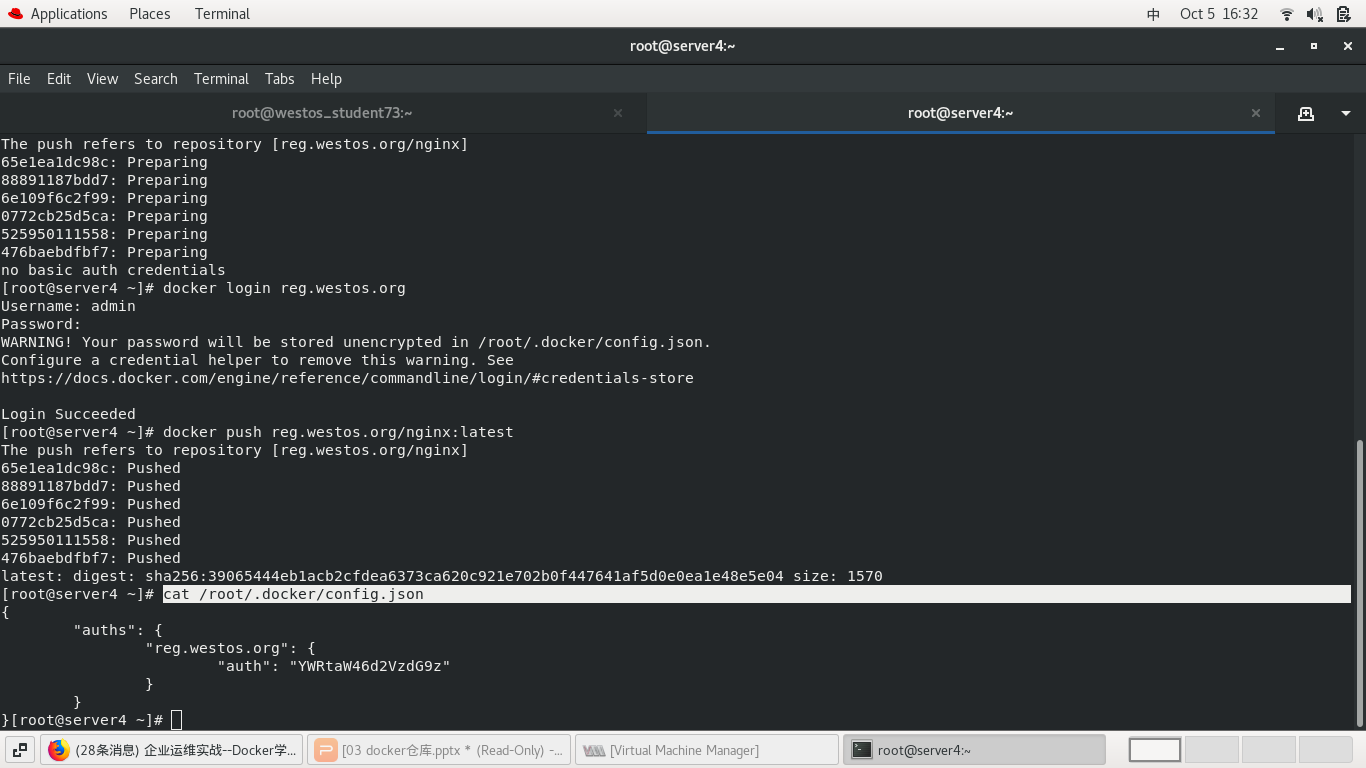The width and height of the screenshot is (1366, 768).
Task: Open the Help menu
Action: [x=326, y=79]
